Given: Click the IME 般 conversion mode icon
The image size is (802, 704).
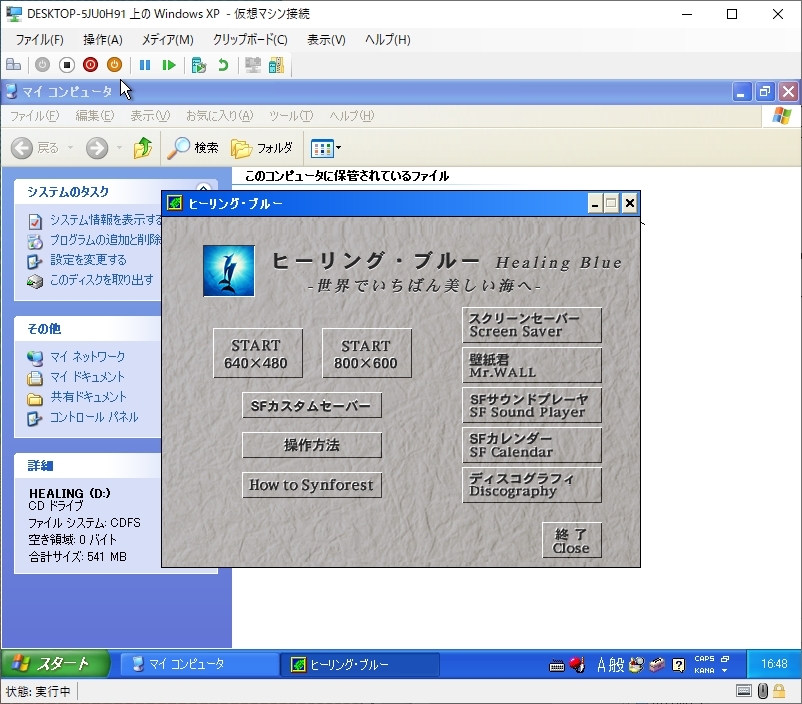Looking at the screenshot, I should [616, 665].
